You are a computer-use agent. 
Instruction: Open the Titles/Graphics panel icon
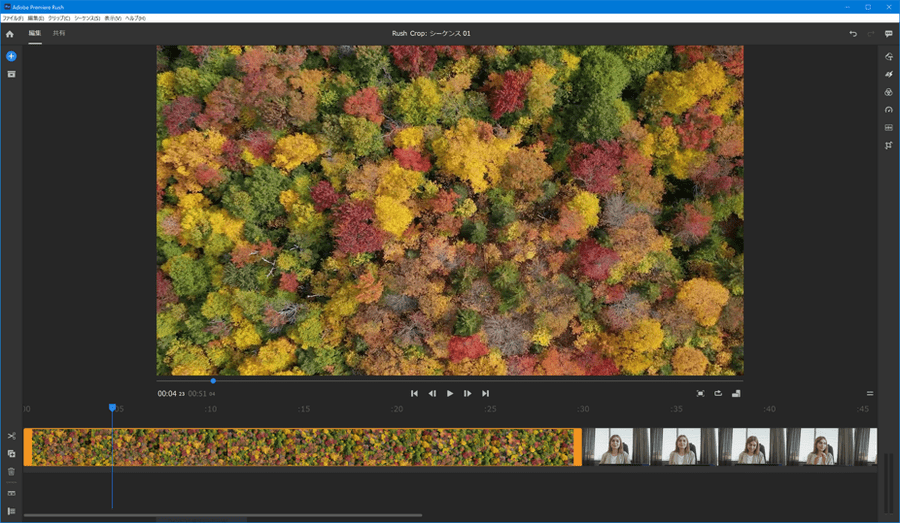click(x=888, y=57)
